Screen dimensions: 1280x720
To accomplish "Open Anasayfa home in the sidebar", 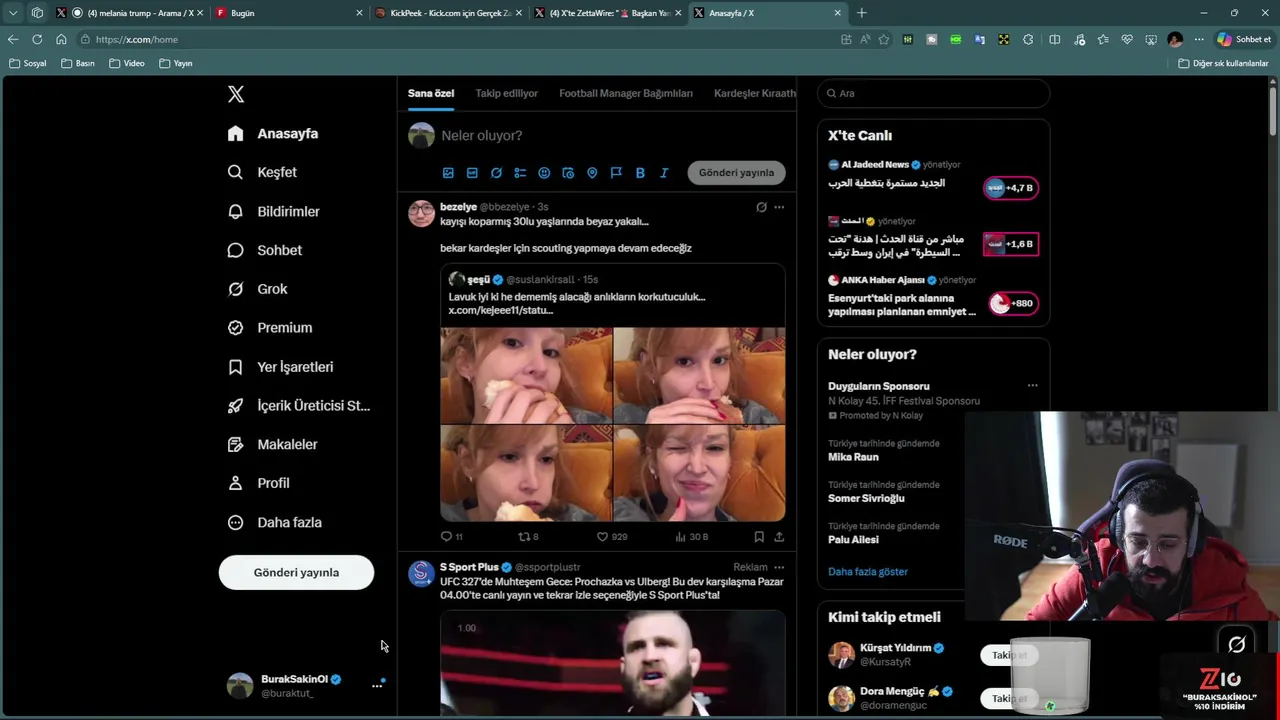I will tap(273, 133).
